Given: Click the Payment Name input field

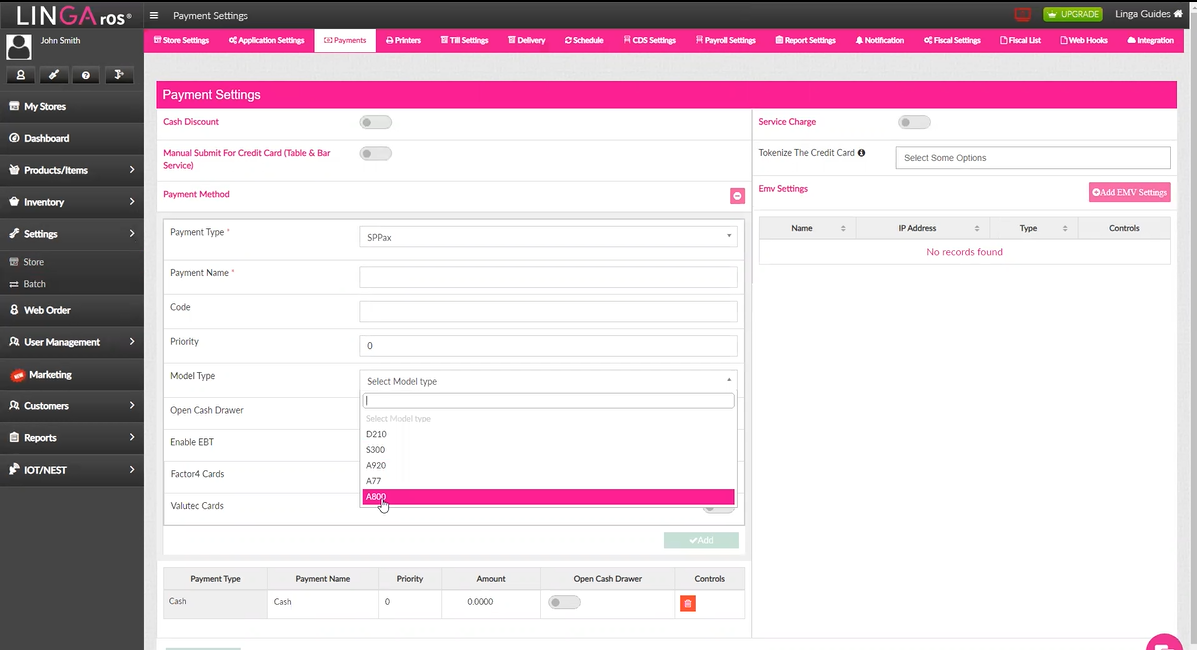Looking at the screenshot, I should pyautogui.click(x=548, y=276).
